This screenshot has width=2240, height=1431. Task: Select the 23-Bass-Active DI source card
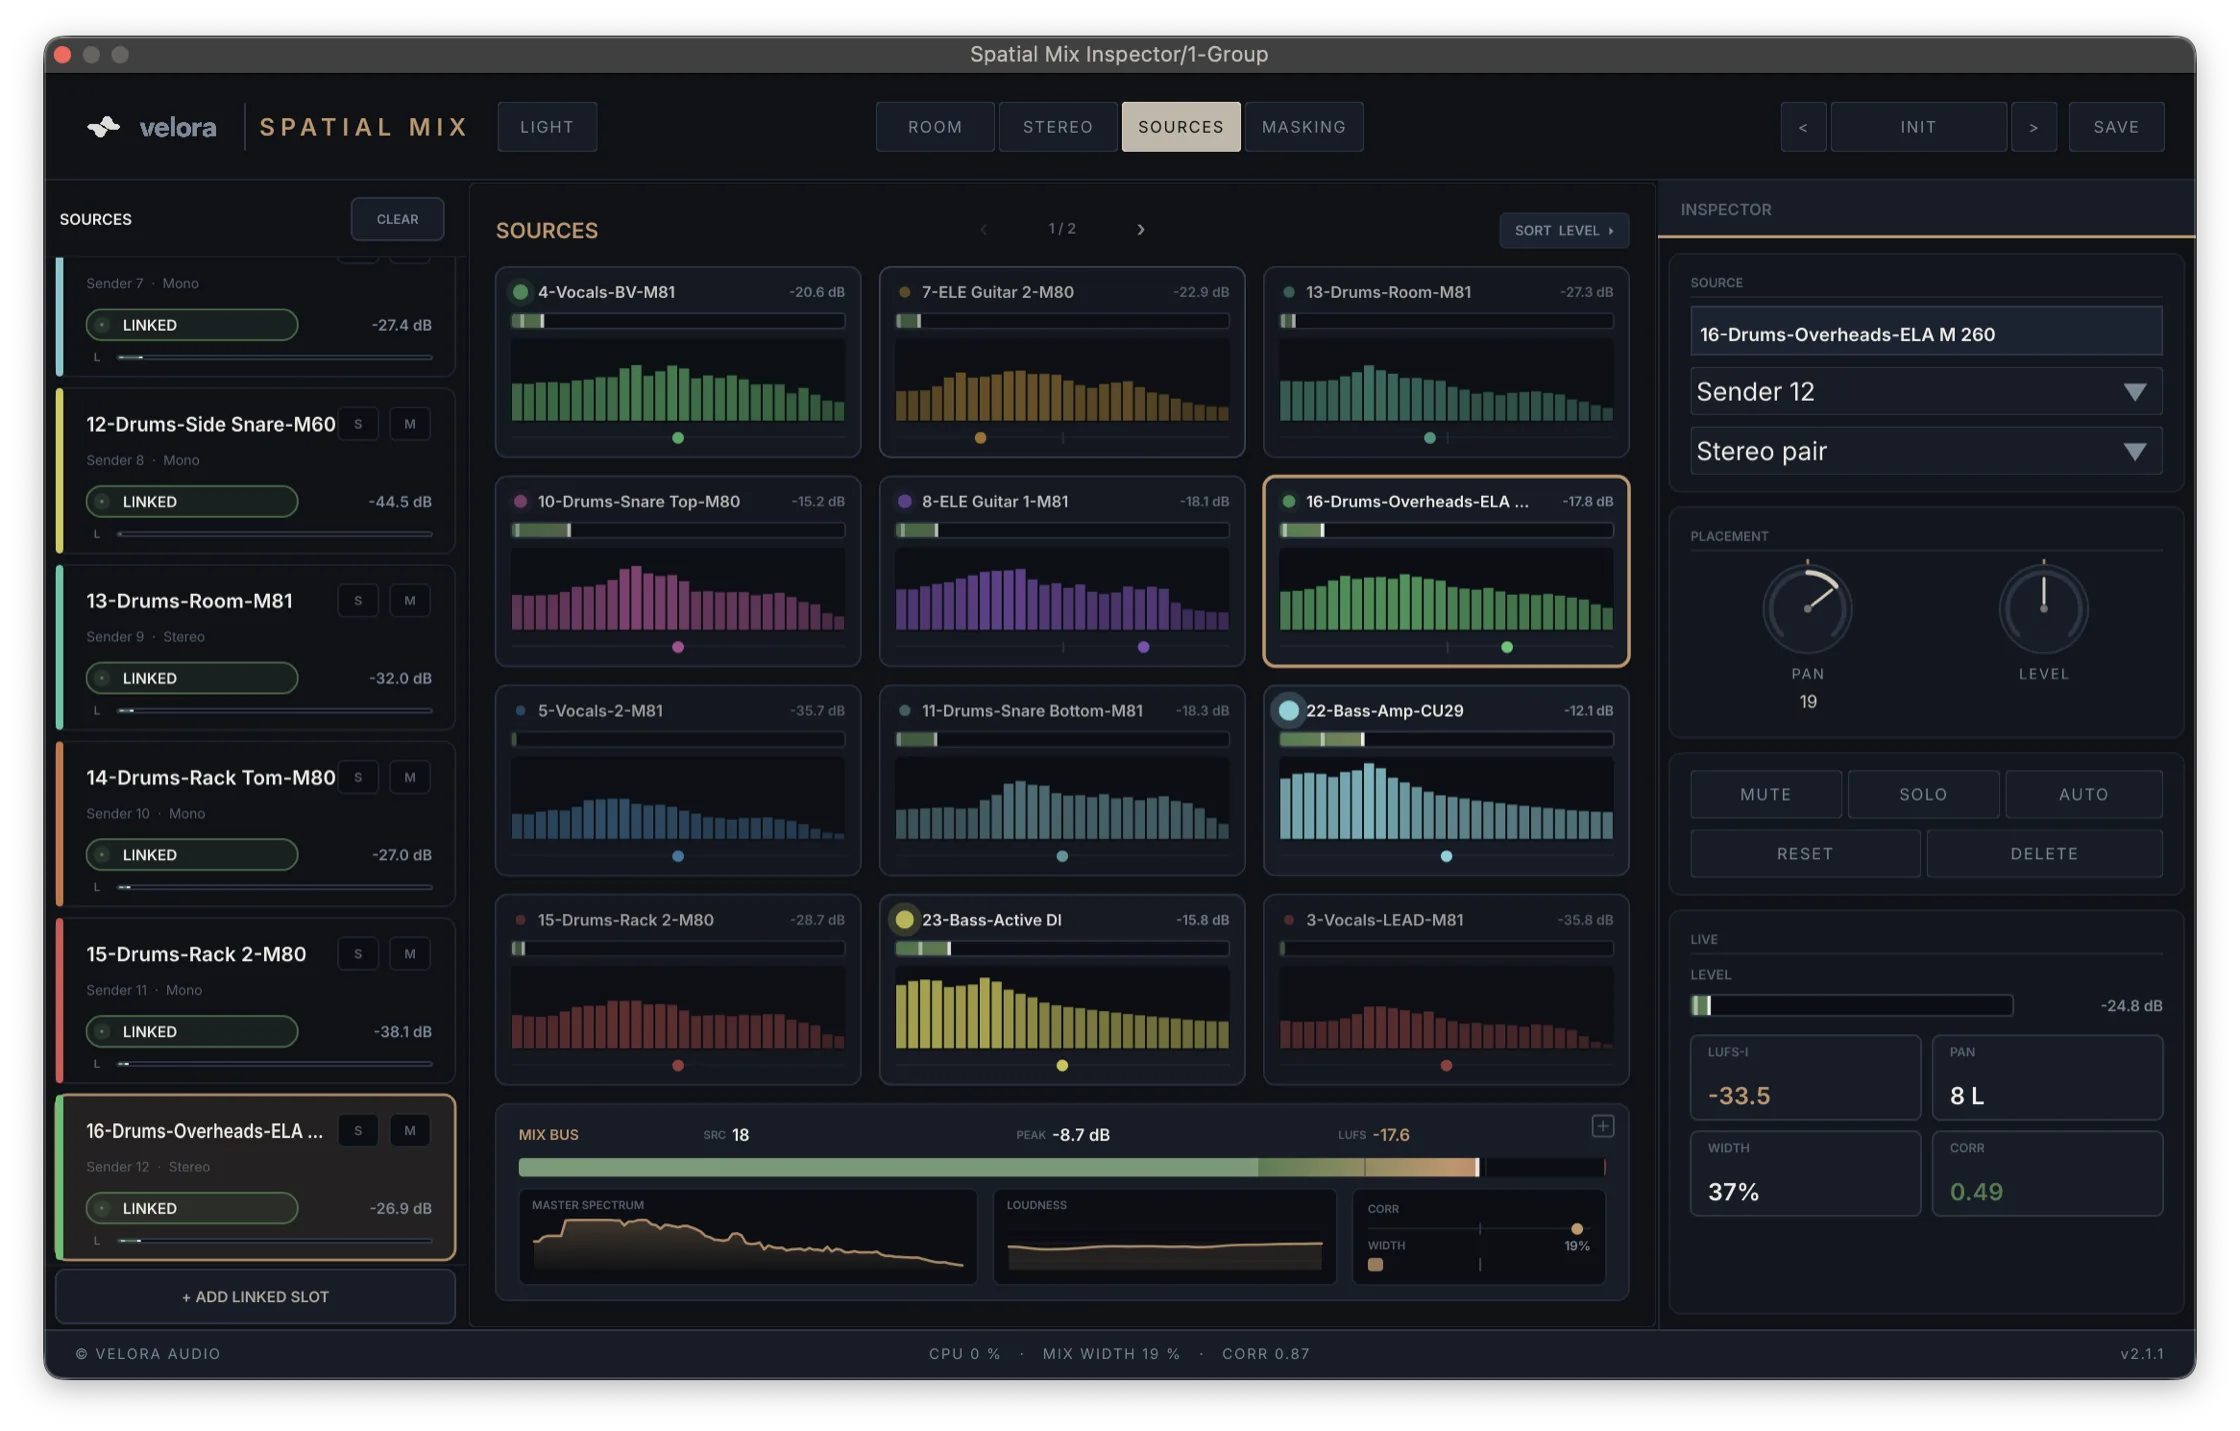[1061, 989]
